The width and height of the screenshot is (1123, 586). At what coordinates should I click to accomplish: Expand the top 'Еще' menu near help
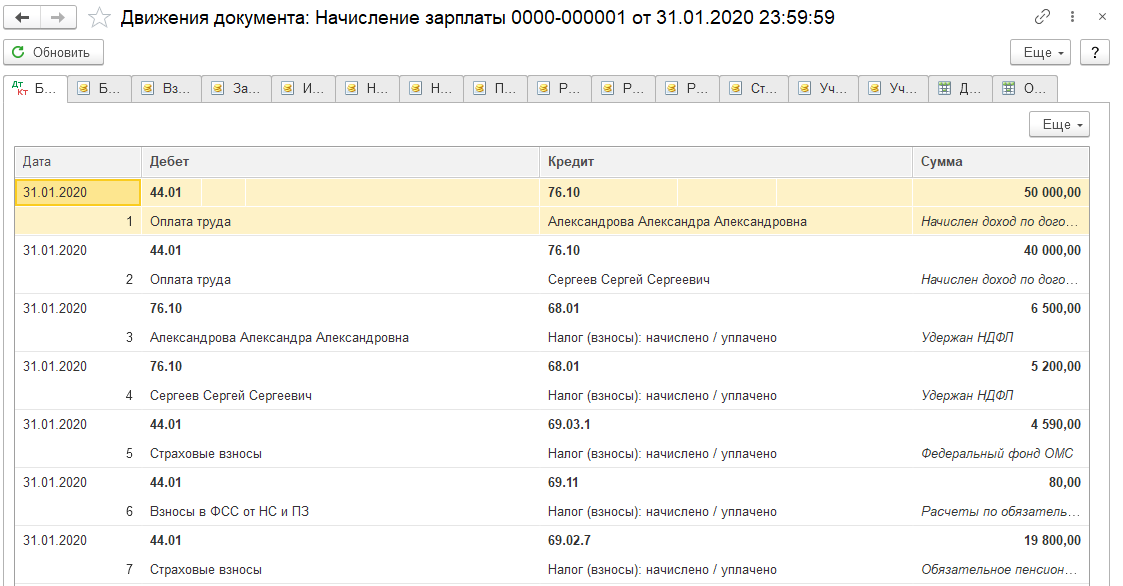point(1043,52)
